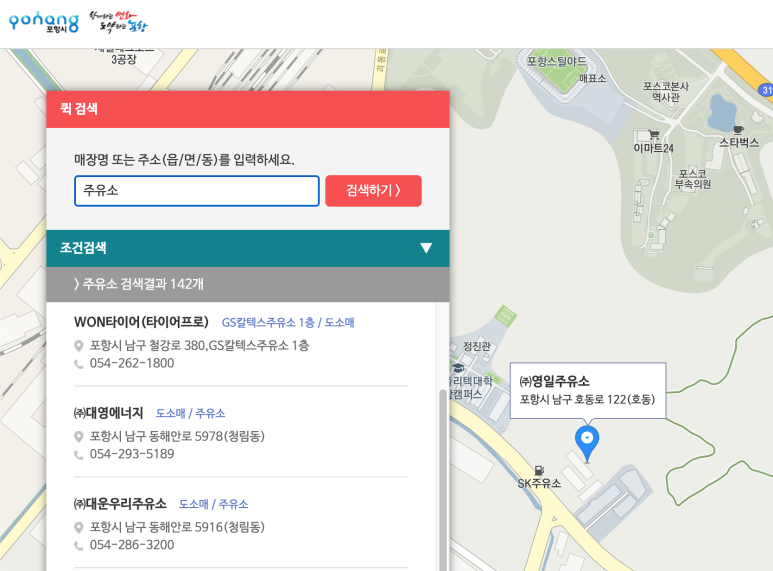Click location pin icon for WON타이어 address
Screen dimensions: 773x571
(78, 346)
